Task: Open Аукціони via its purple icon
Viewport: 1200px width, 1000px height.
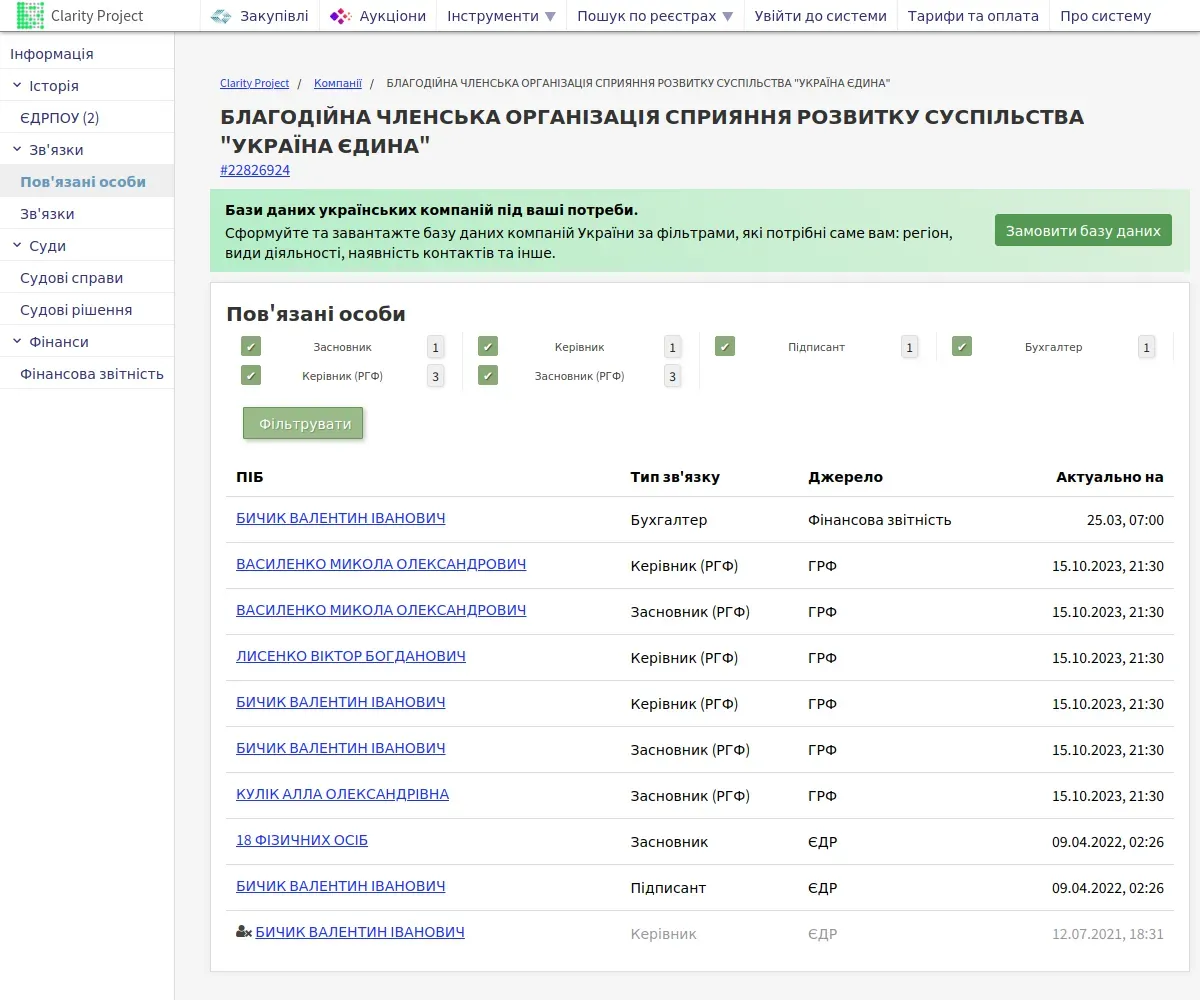Action: 340,16
